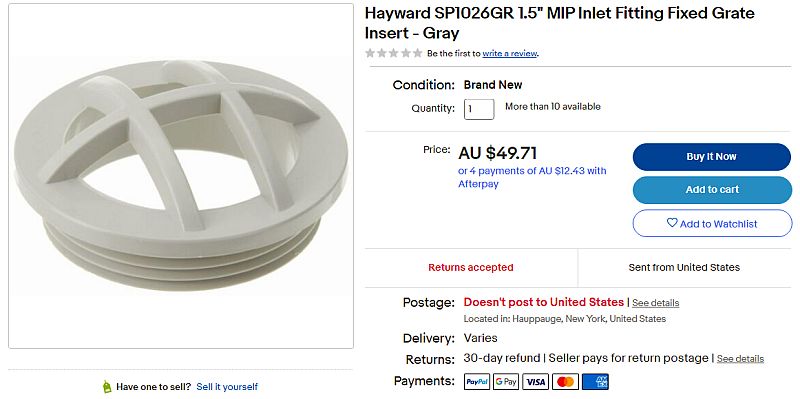The height and width of the screenshot is (399, 800).
Task: Click the Afterpay payments link
Action: click(x=532, y=177)
